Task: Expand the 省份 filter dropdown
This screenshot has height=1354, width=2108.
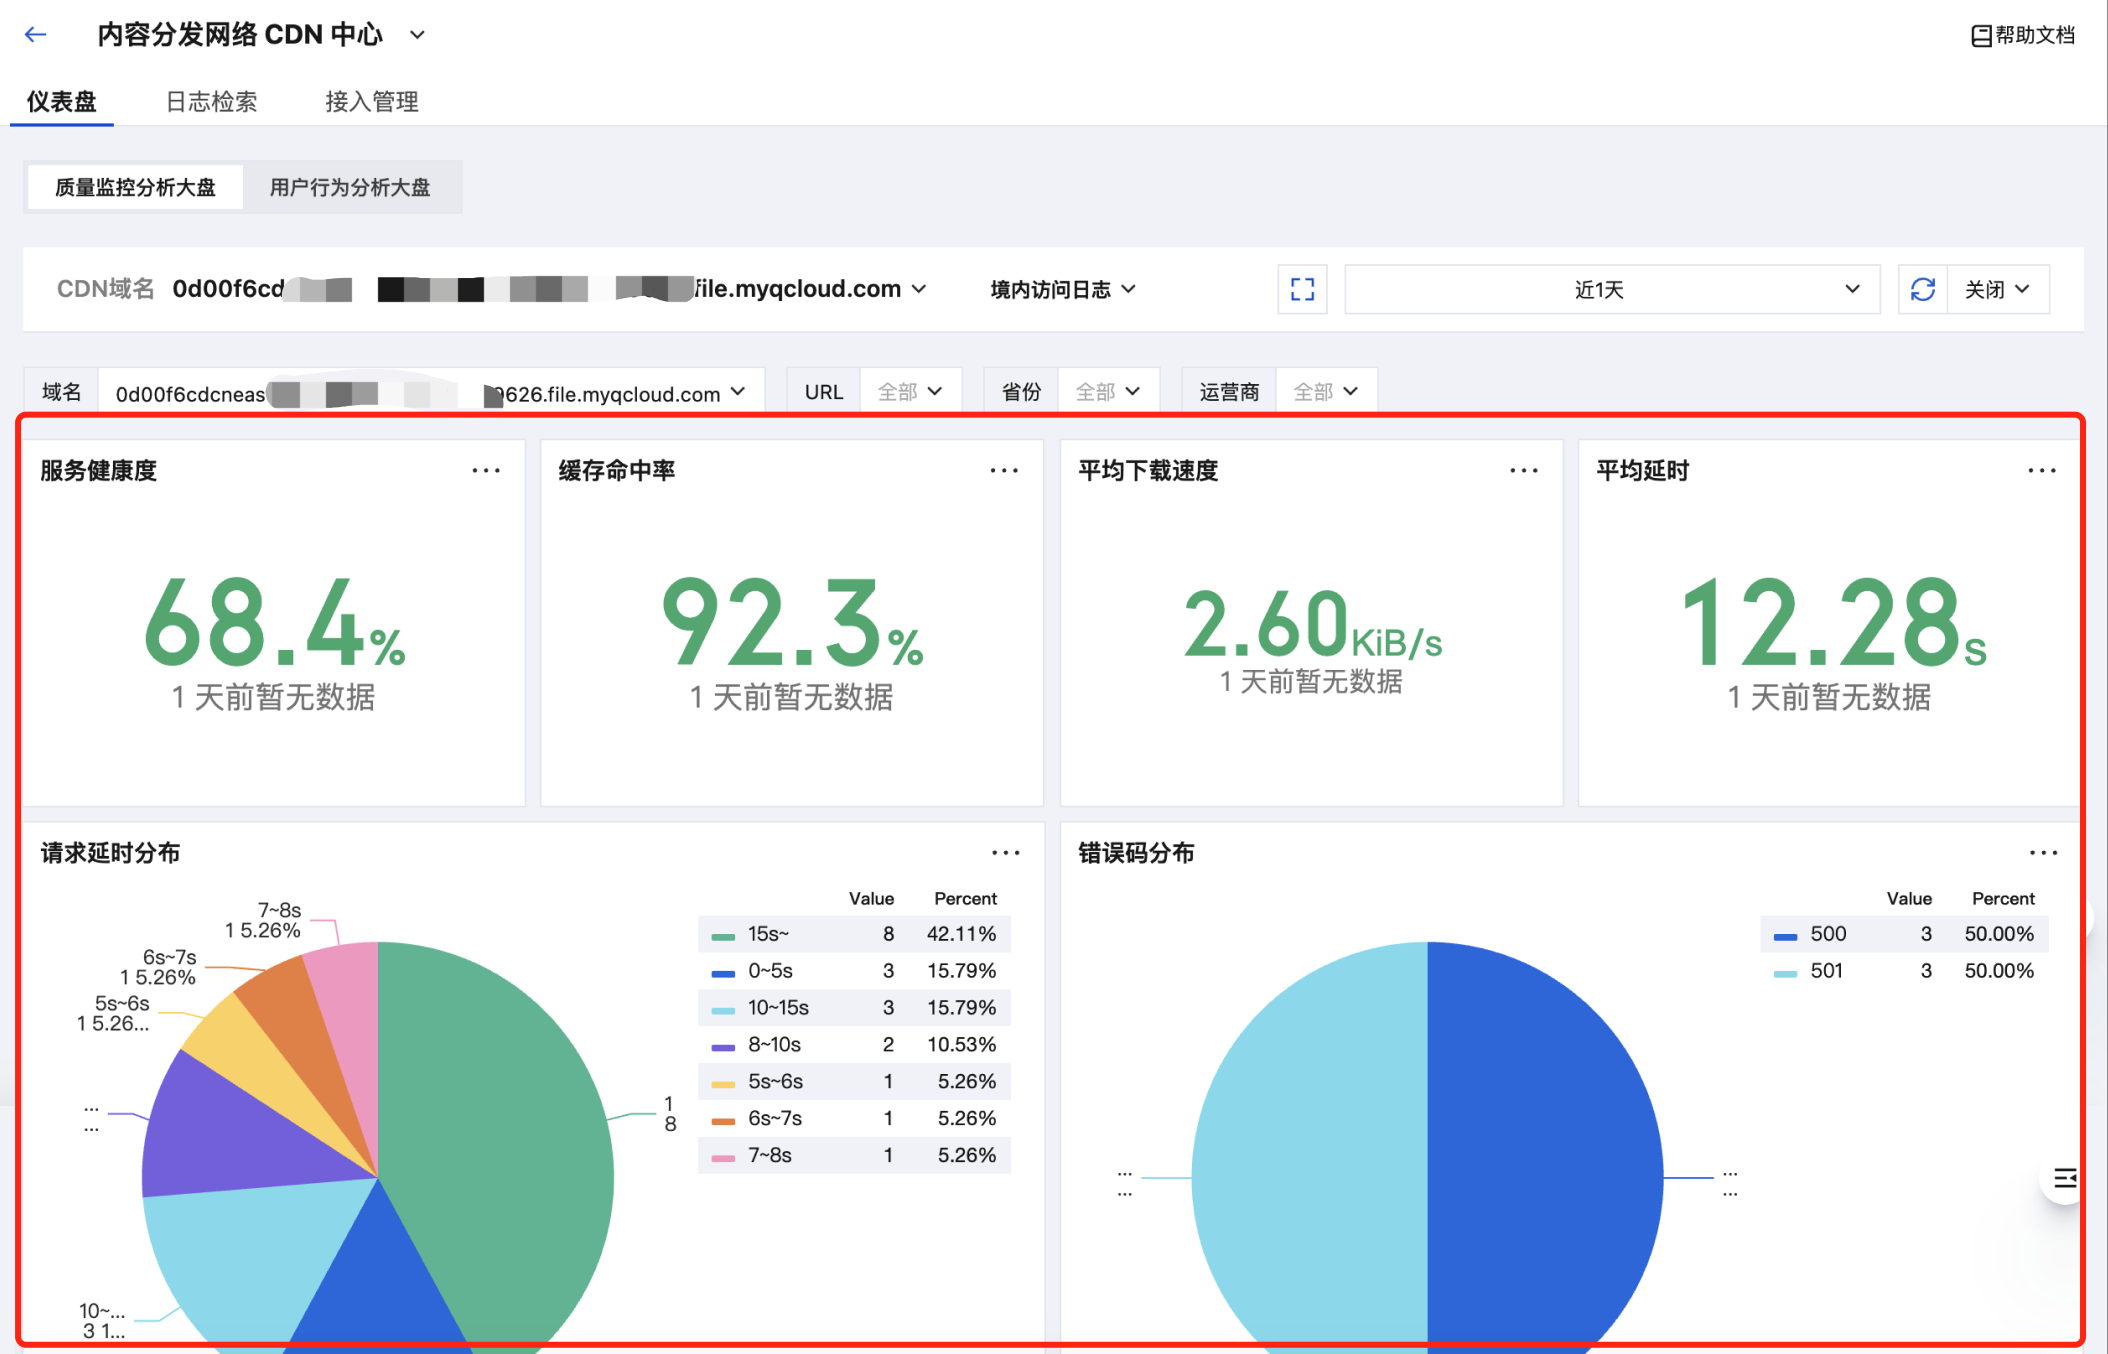Action: click(x=1107, y=392)
